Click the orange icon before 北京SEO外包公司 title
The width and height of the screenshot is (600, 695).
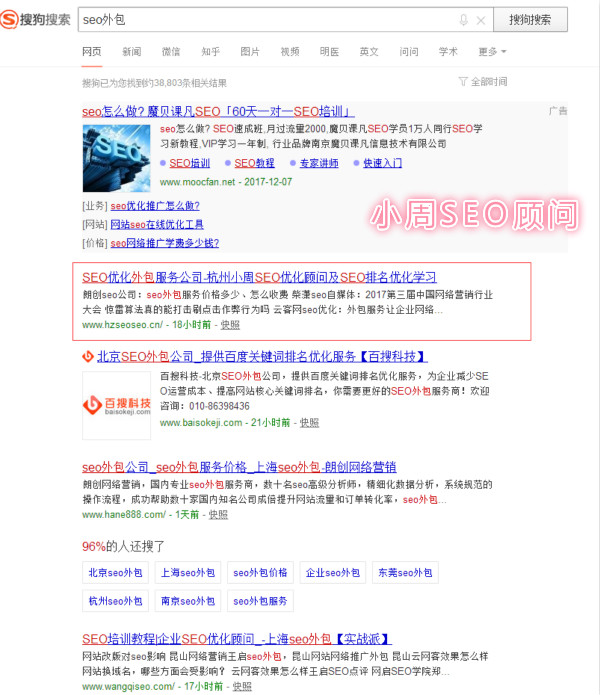(x=88, y=356)
